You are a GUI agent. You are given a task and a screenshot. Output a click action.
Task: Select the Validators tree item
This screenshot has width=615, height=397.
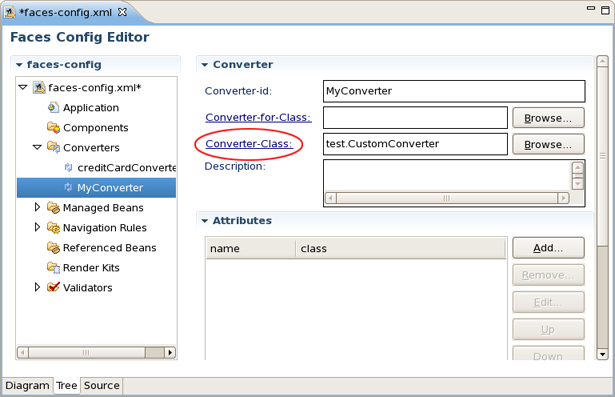coord(87,288)
